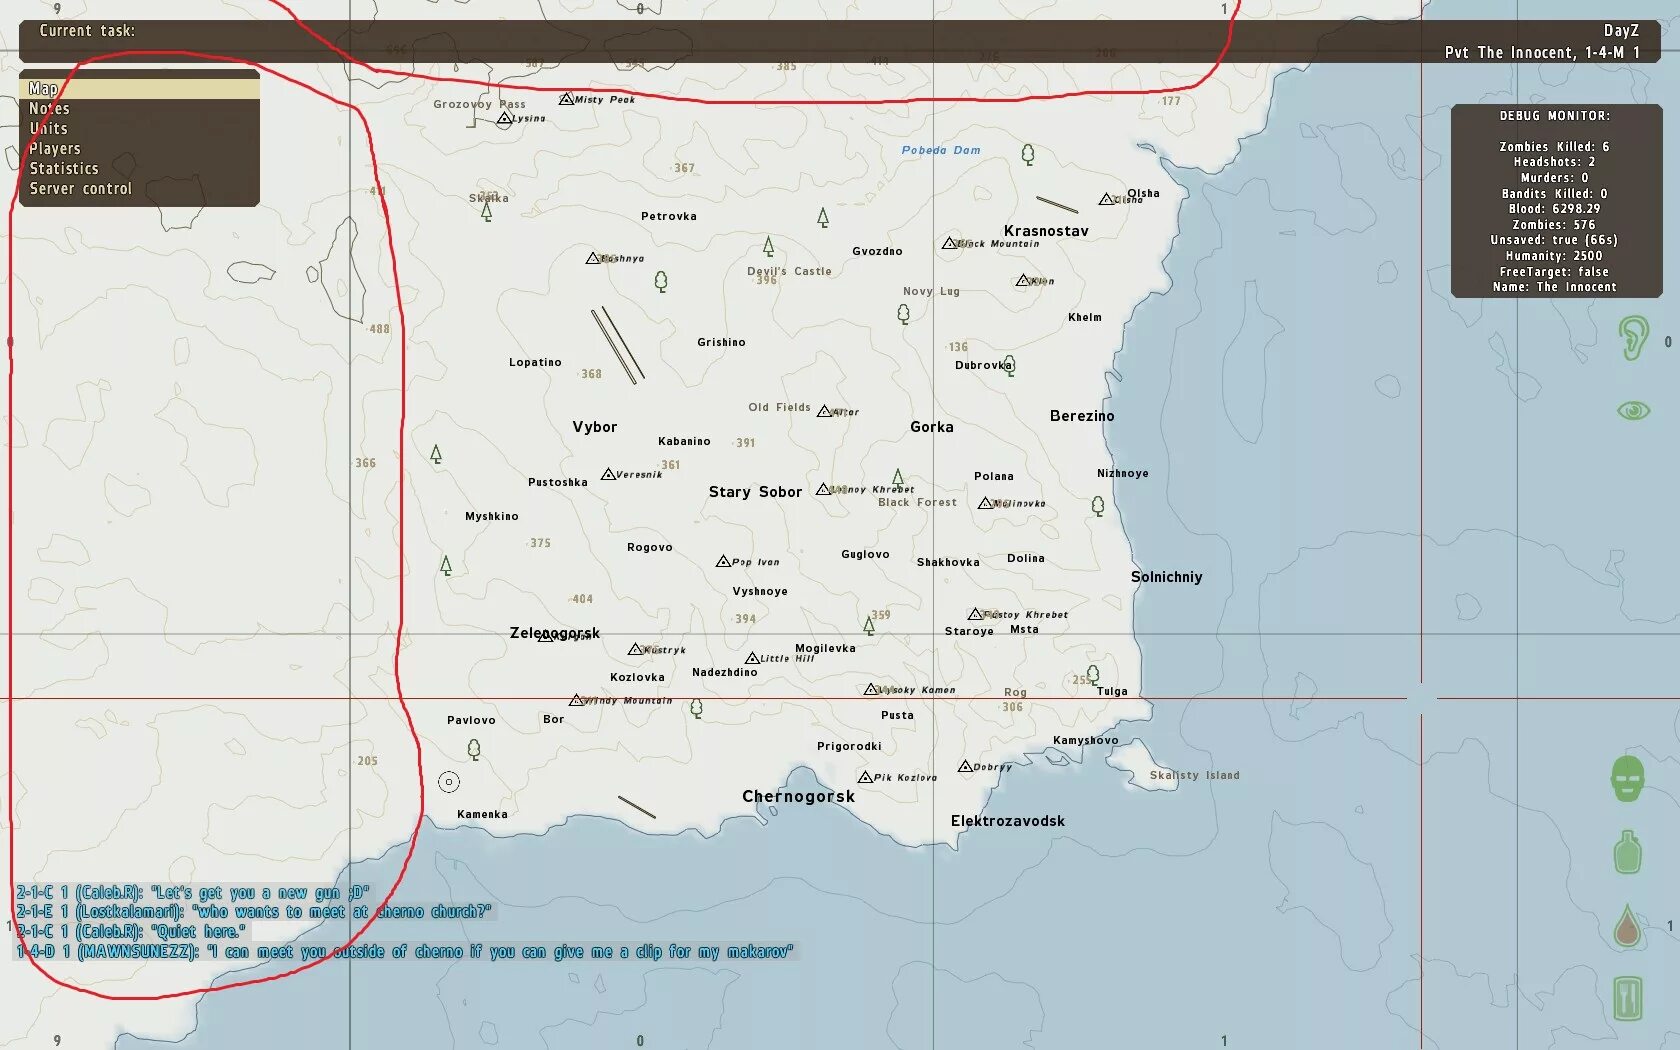
Task: Click the Pop Ivan hill triangle marker
Action: click(724, 561)
